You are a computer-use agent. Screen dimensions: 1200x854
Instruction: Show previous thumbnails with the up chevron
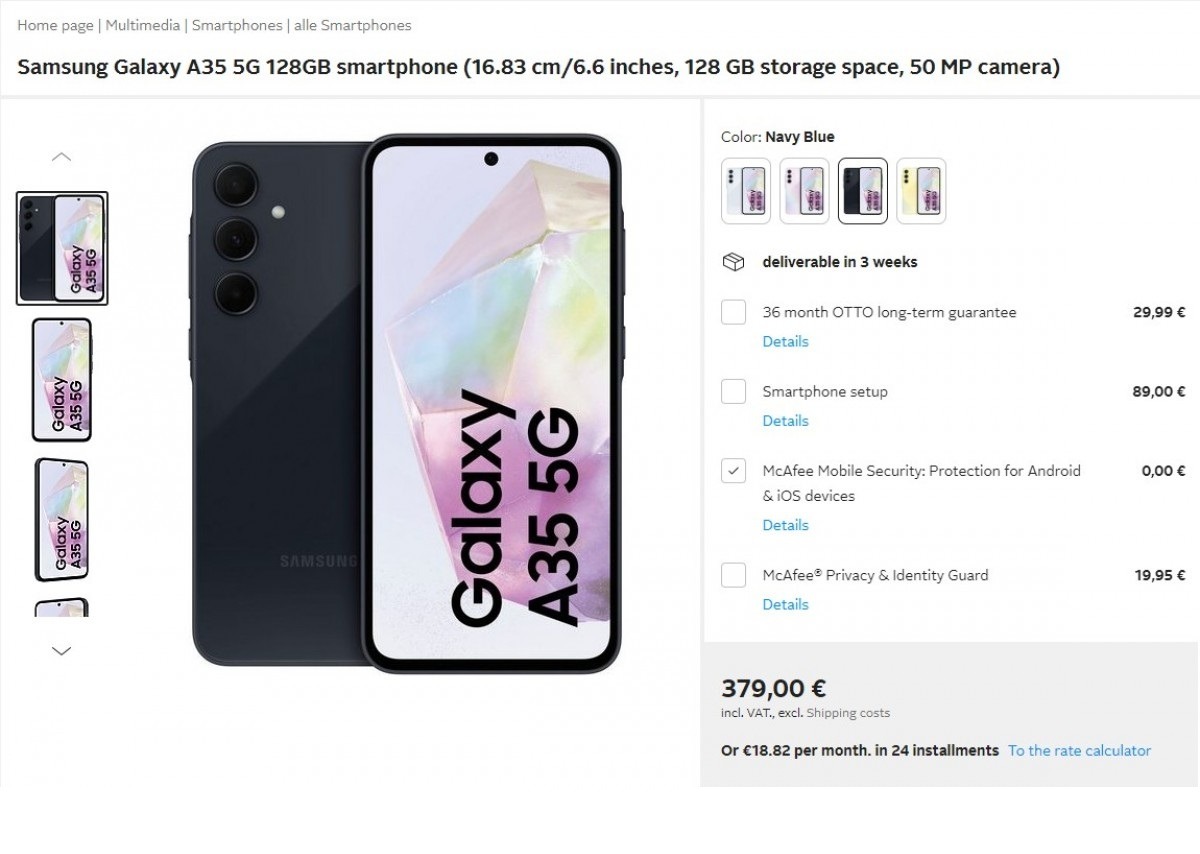[61, 157]
